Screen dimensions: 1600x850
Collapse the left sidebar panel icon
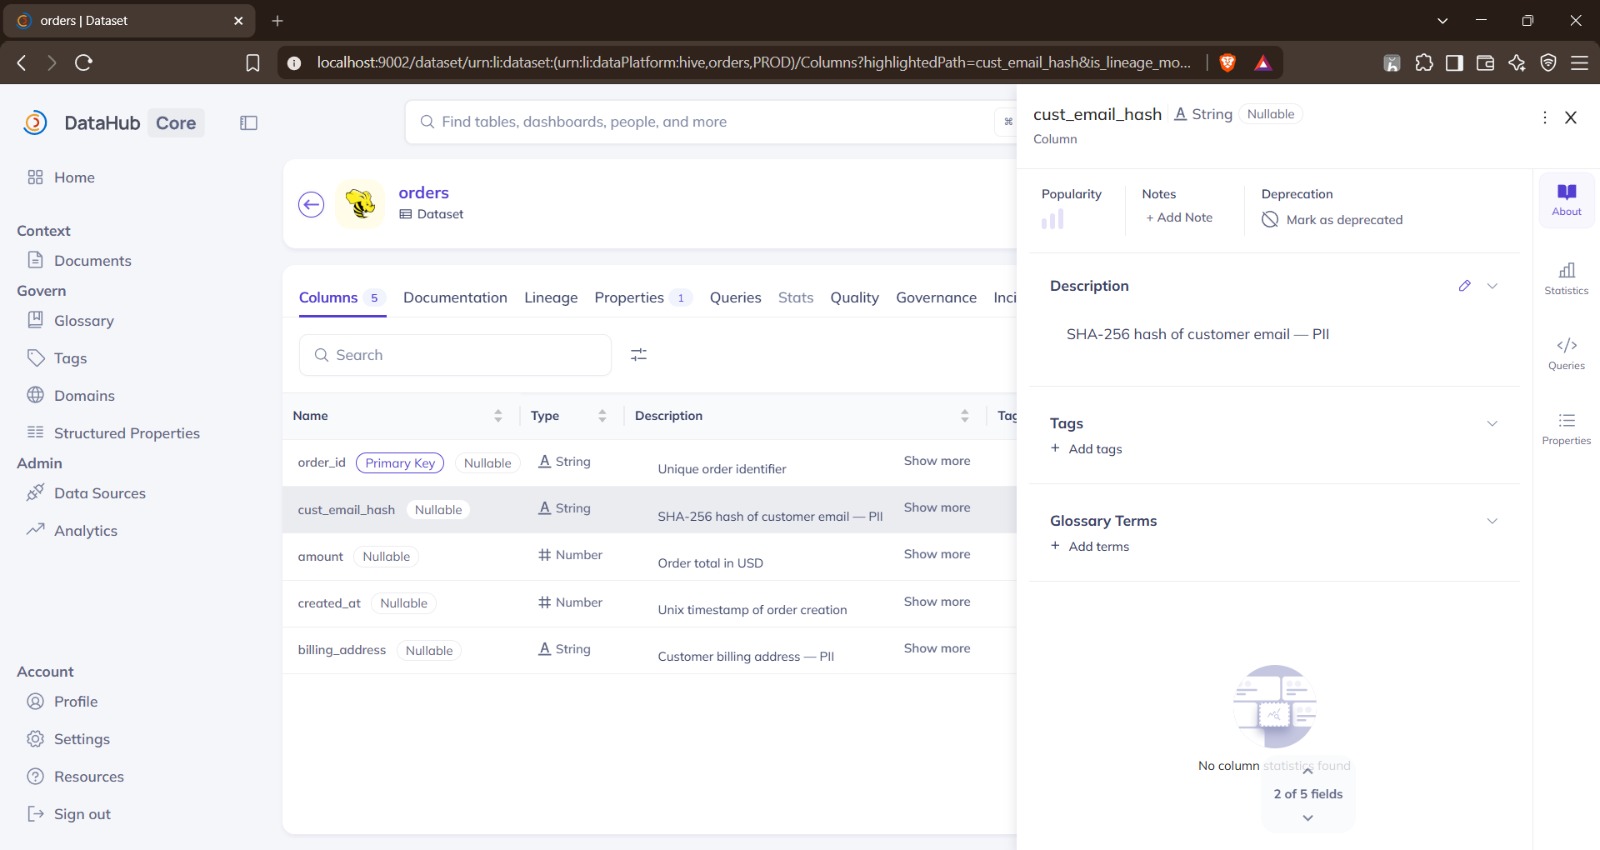pos(249,123)
